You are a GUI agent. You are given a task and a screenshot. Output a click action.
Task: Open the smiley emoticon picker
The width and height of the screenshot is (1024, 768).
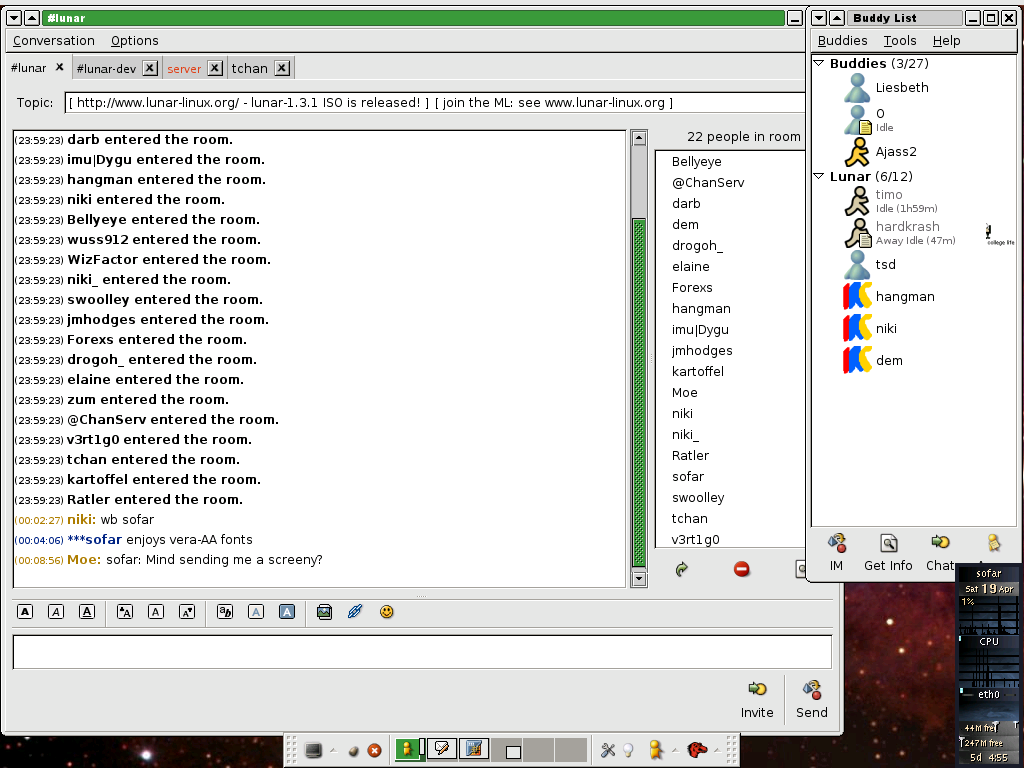[386, 612]
